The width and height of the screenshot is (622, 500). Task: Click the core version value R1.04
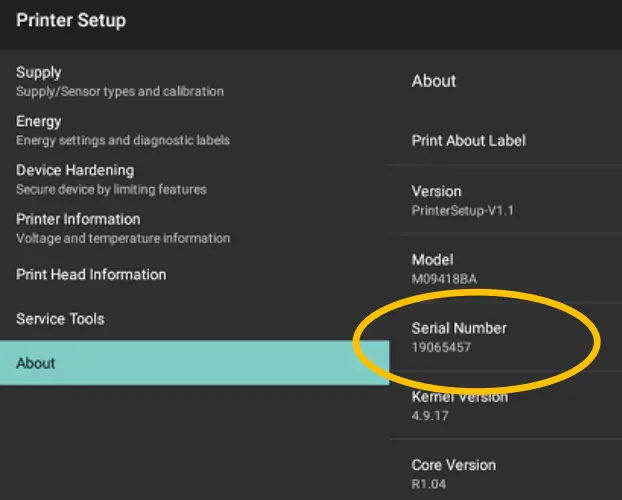431,484
